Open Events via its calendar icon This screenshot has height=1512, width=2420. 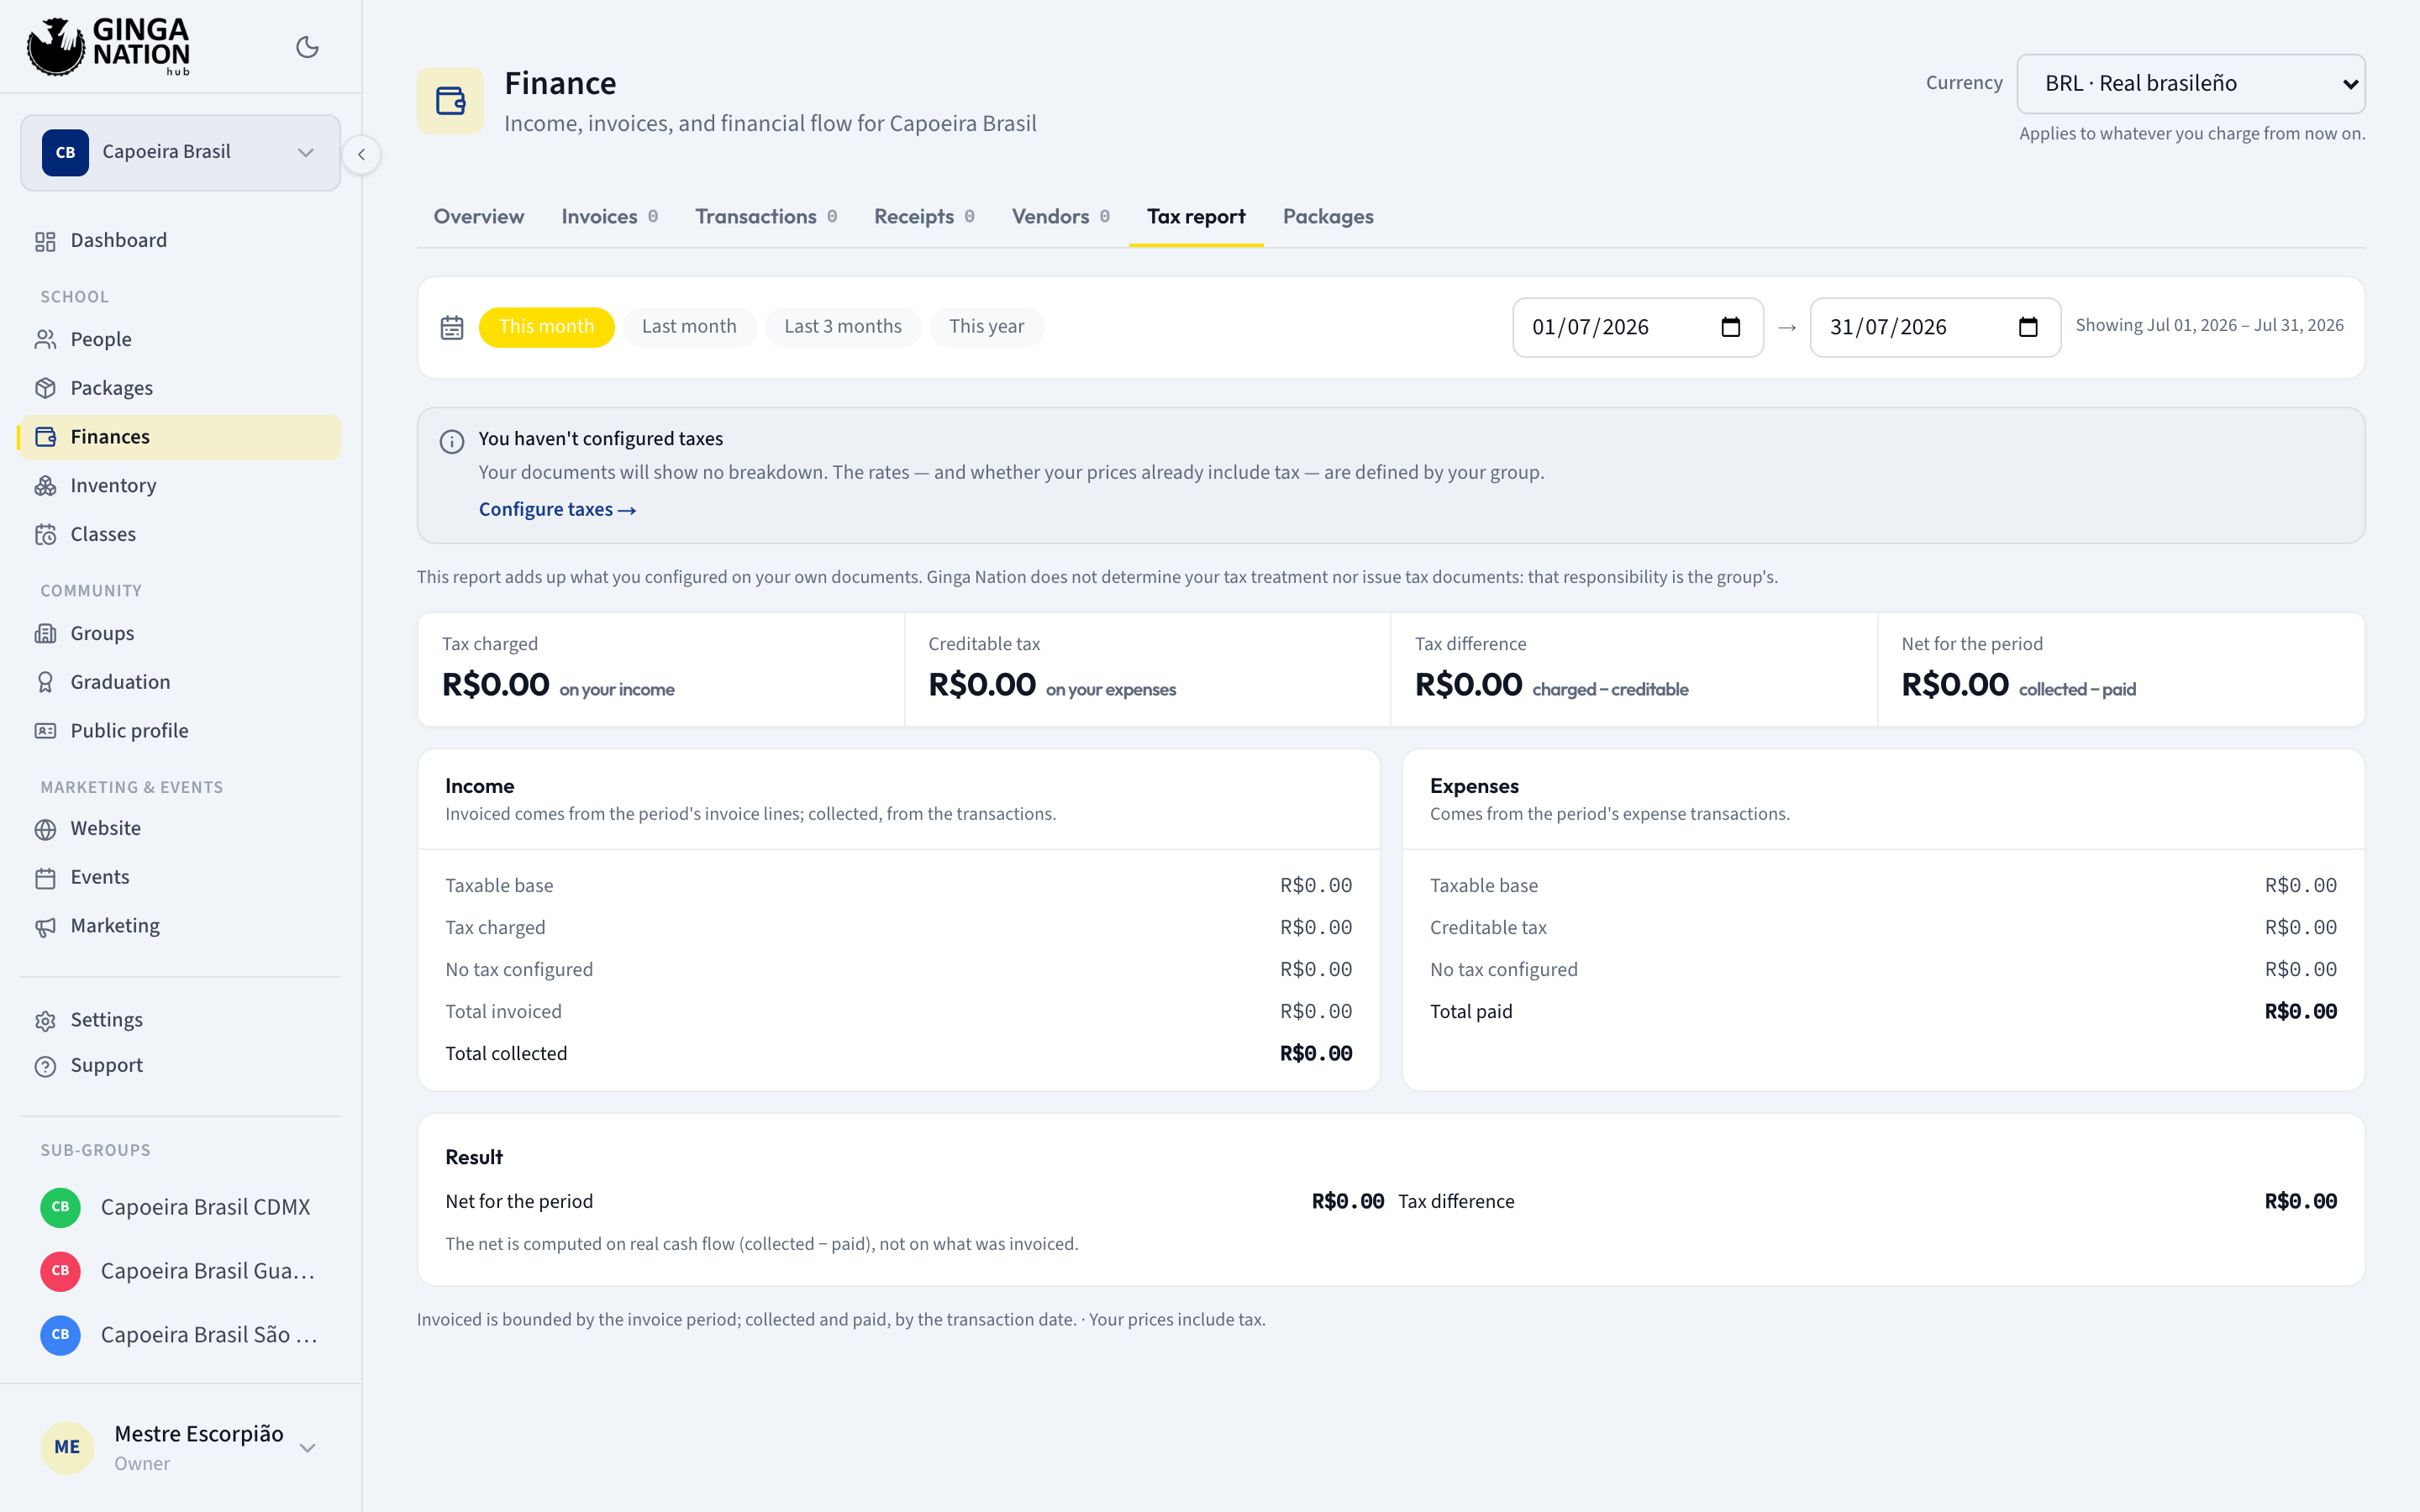(45, 878)
